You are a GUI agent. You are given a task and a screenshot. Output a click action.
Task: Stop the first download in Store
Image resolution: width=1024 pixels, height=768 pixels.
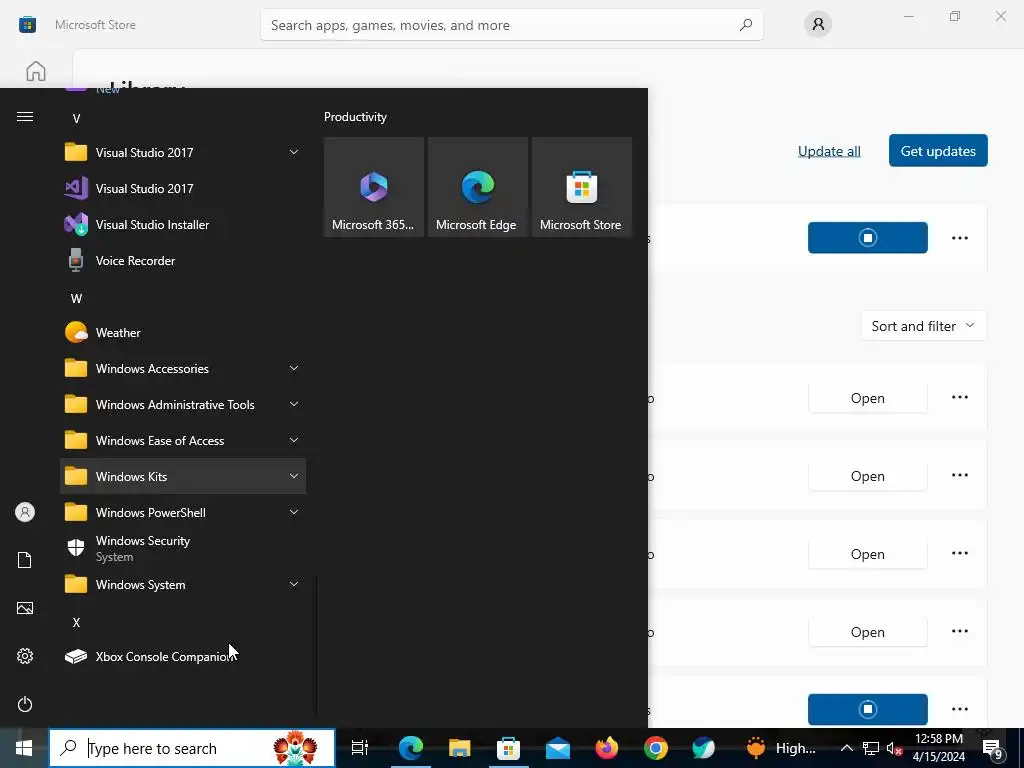click(x=867, y=238)
